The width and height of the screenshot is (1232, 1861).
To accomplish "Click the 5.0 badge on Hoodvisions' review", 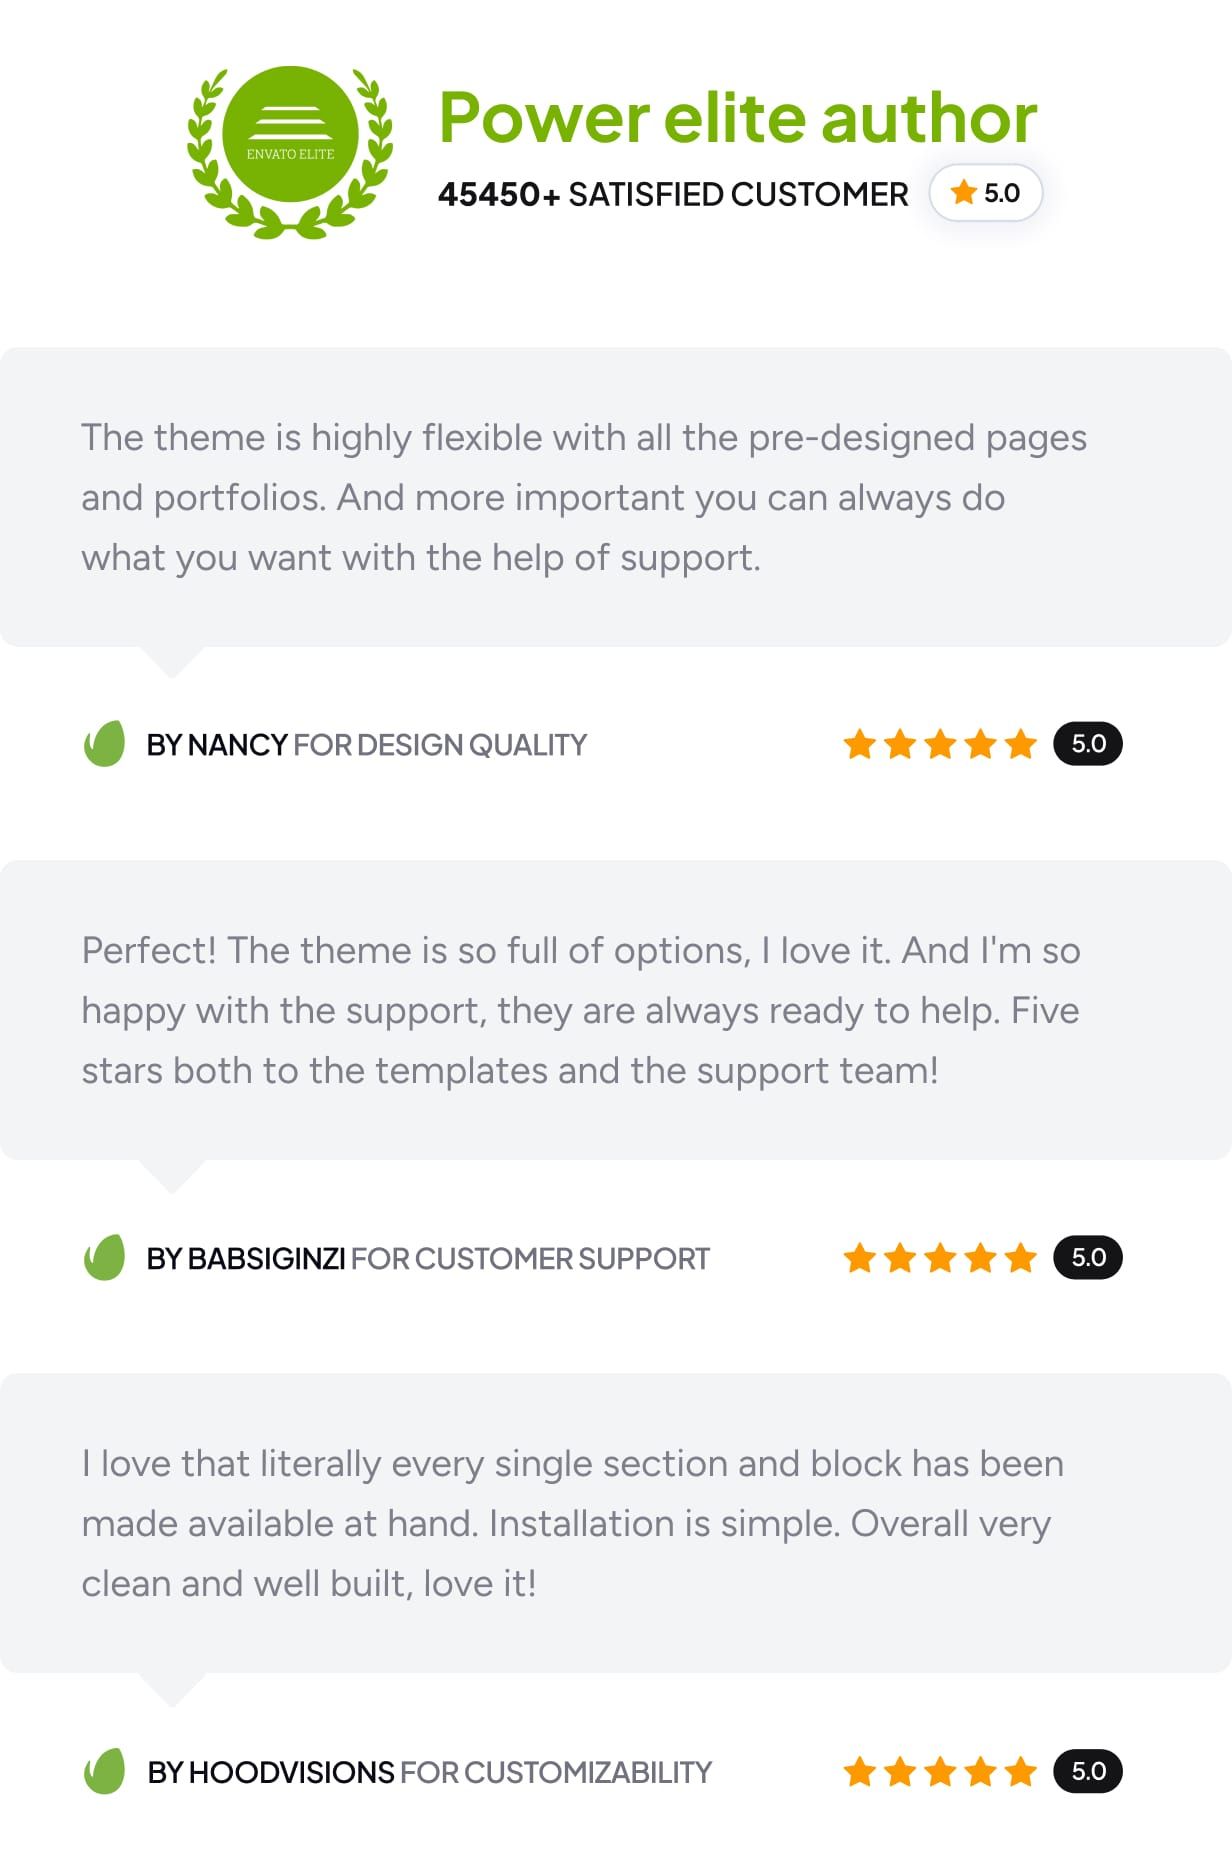I will point(1088,1771).
